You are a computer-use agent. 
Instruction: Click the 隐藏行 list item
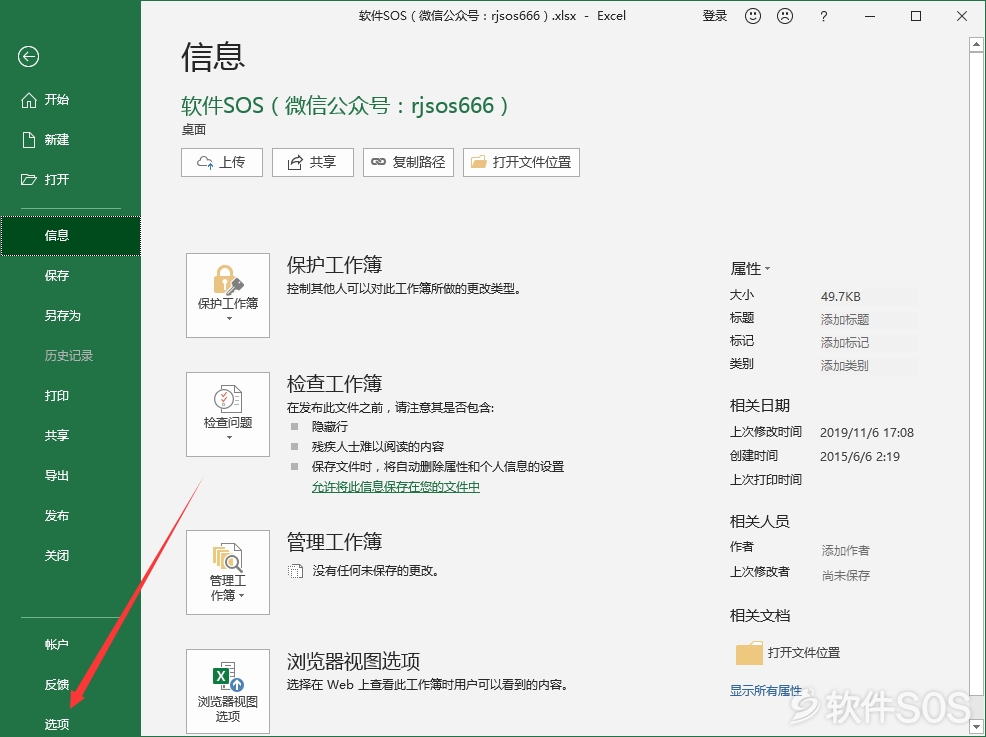[330, 426]
